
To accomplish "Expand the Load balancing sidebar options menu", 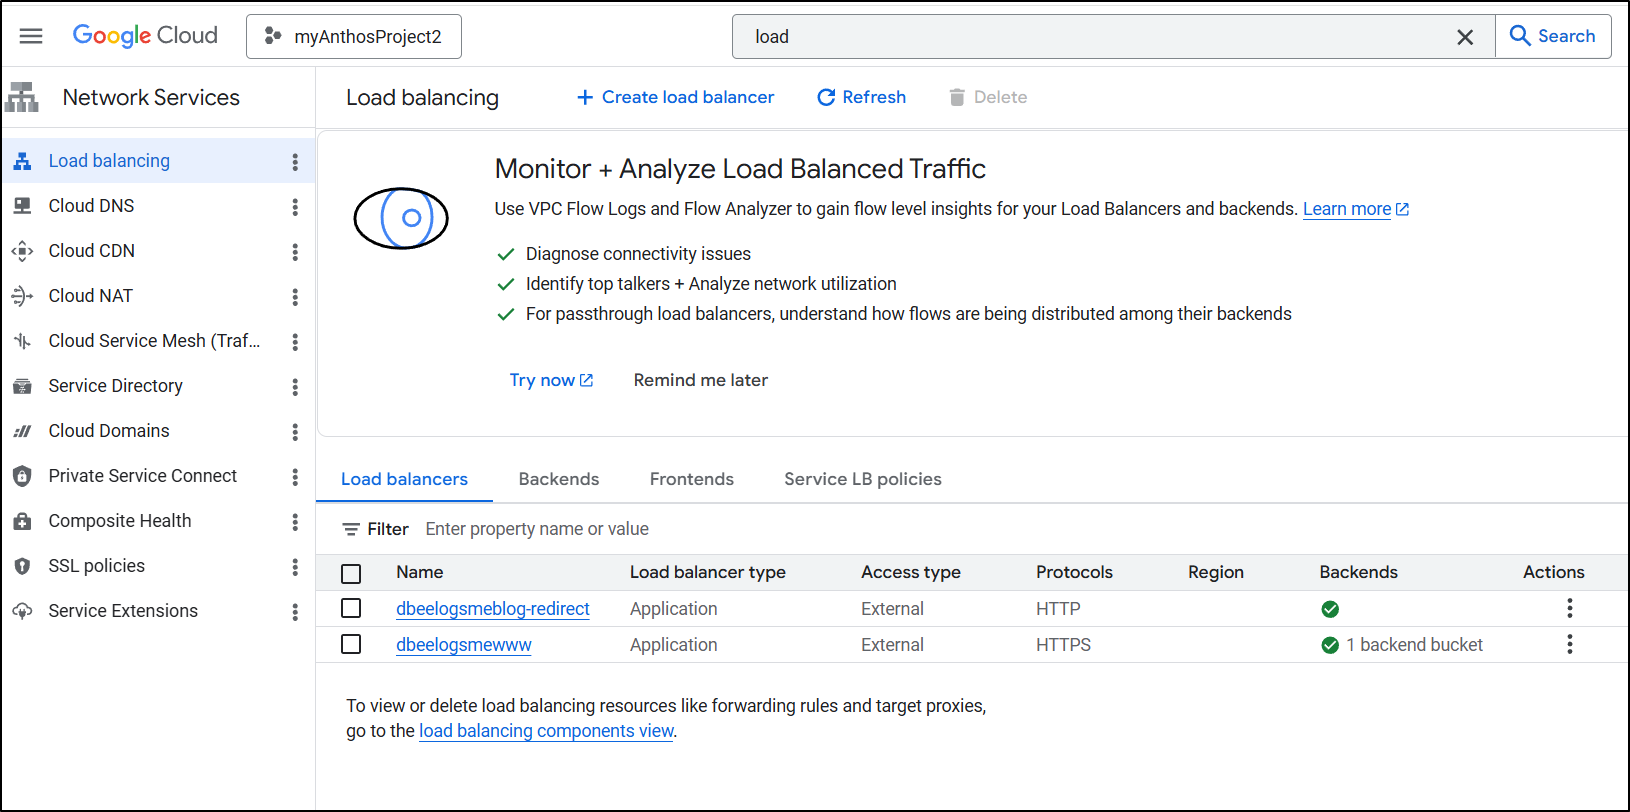I will point(295,162).
